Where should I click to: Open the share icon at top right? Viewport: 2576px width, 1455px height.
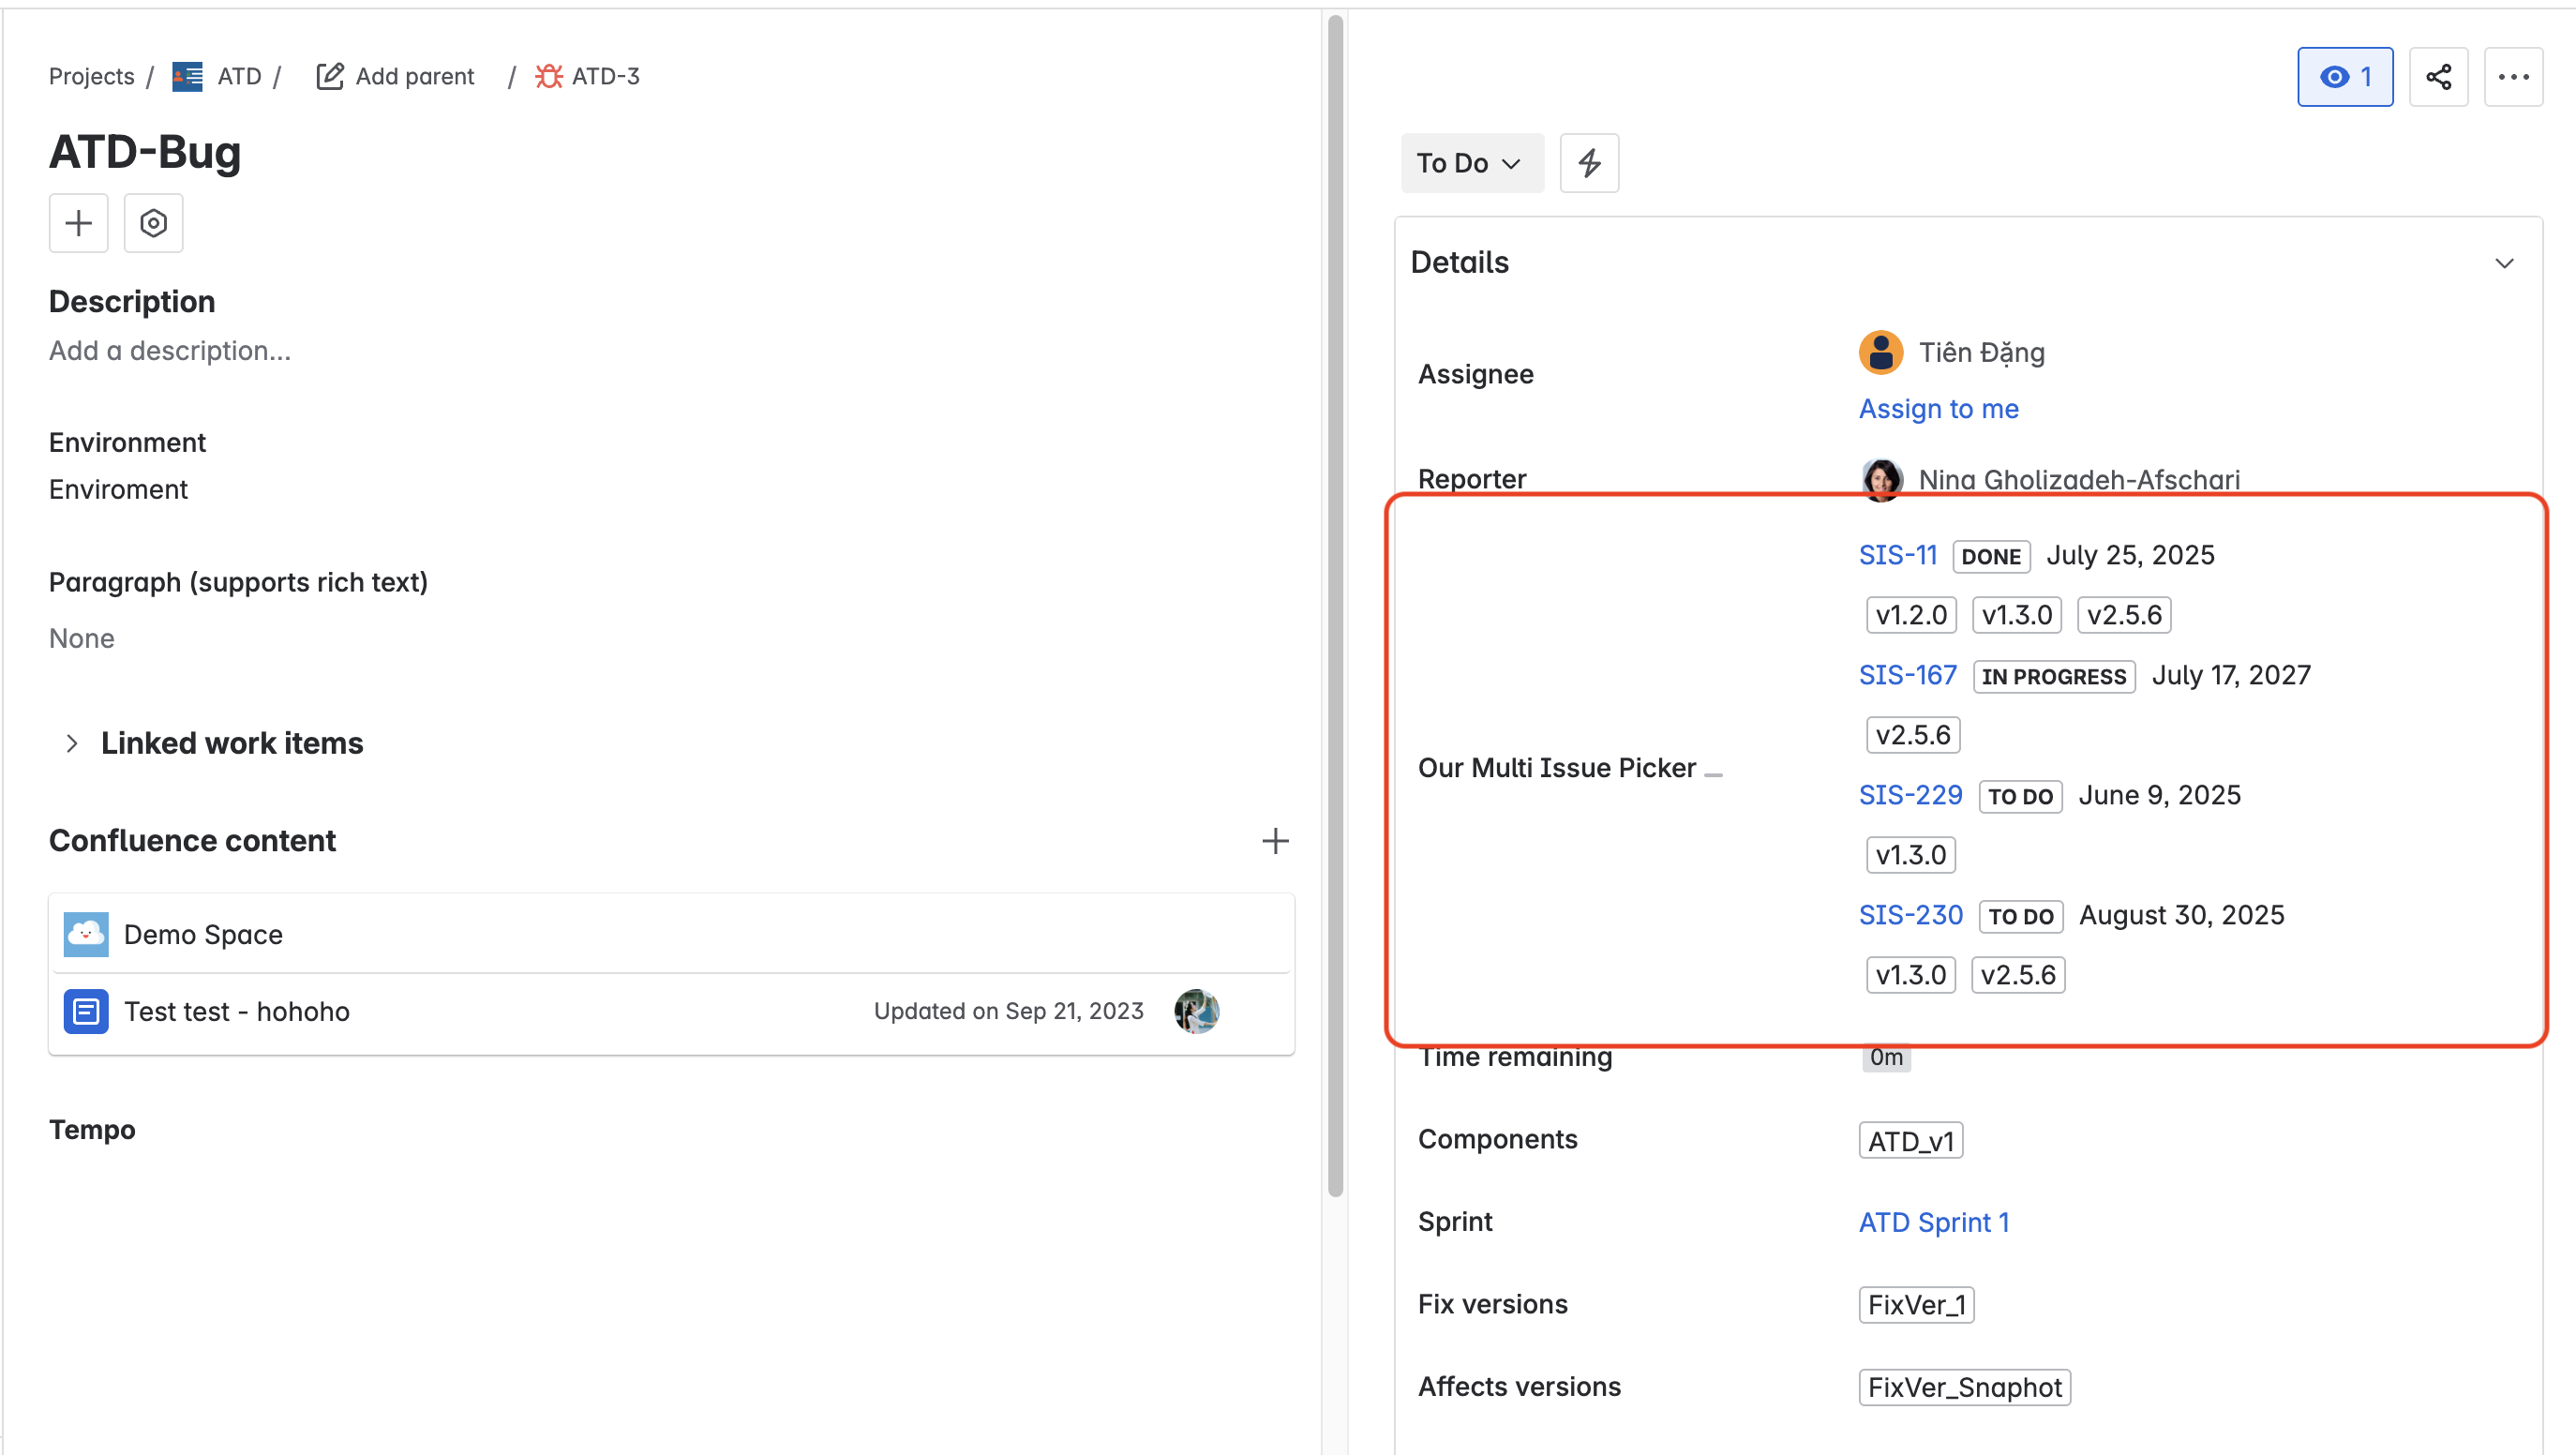2439,76
